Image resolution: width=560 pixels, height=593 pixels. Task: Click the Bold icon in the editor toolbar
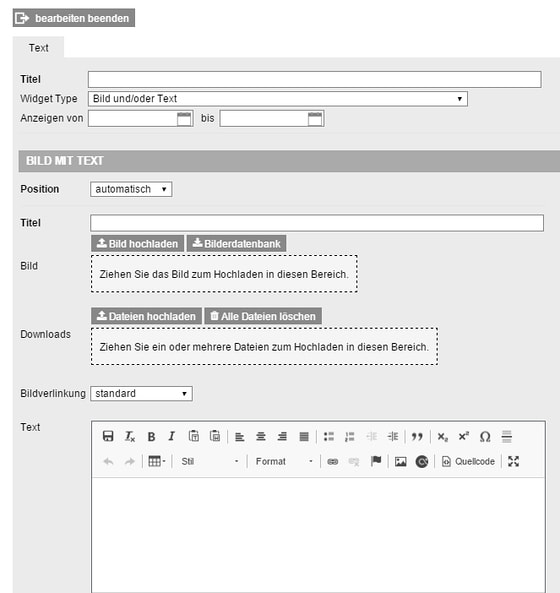151,437
